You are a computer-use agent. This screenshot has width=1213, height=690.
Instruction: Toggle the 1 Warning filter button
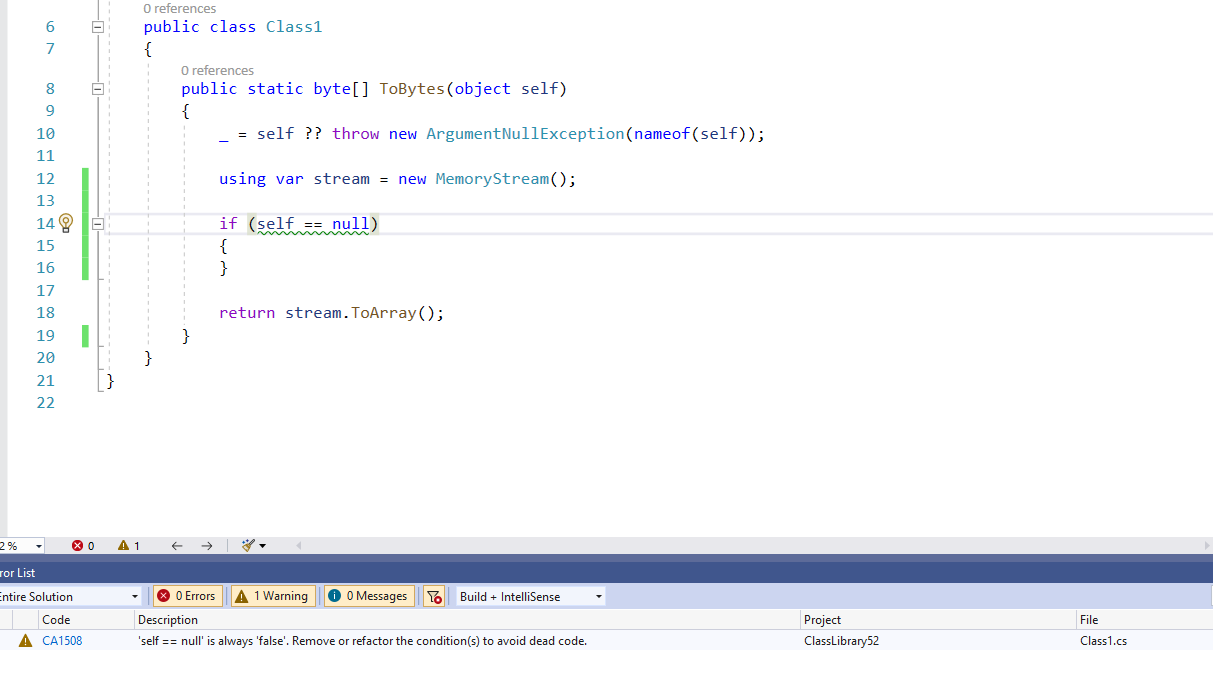(x=272, y=596)
